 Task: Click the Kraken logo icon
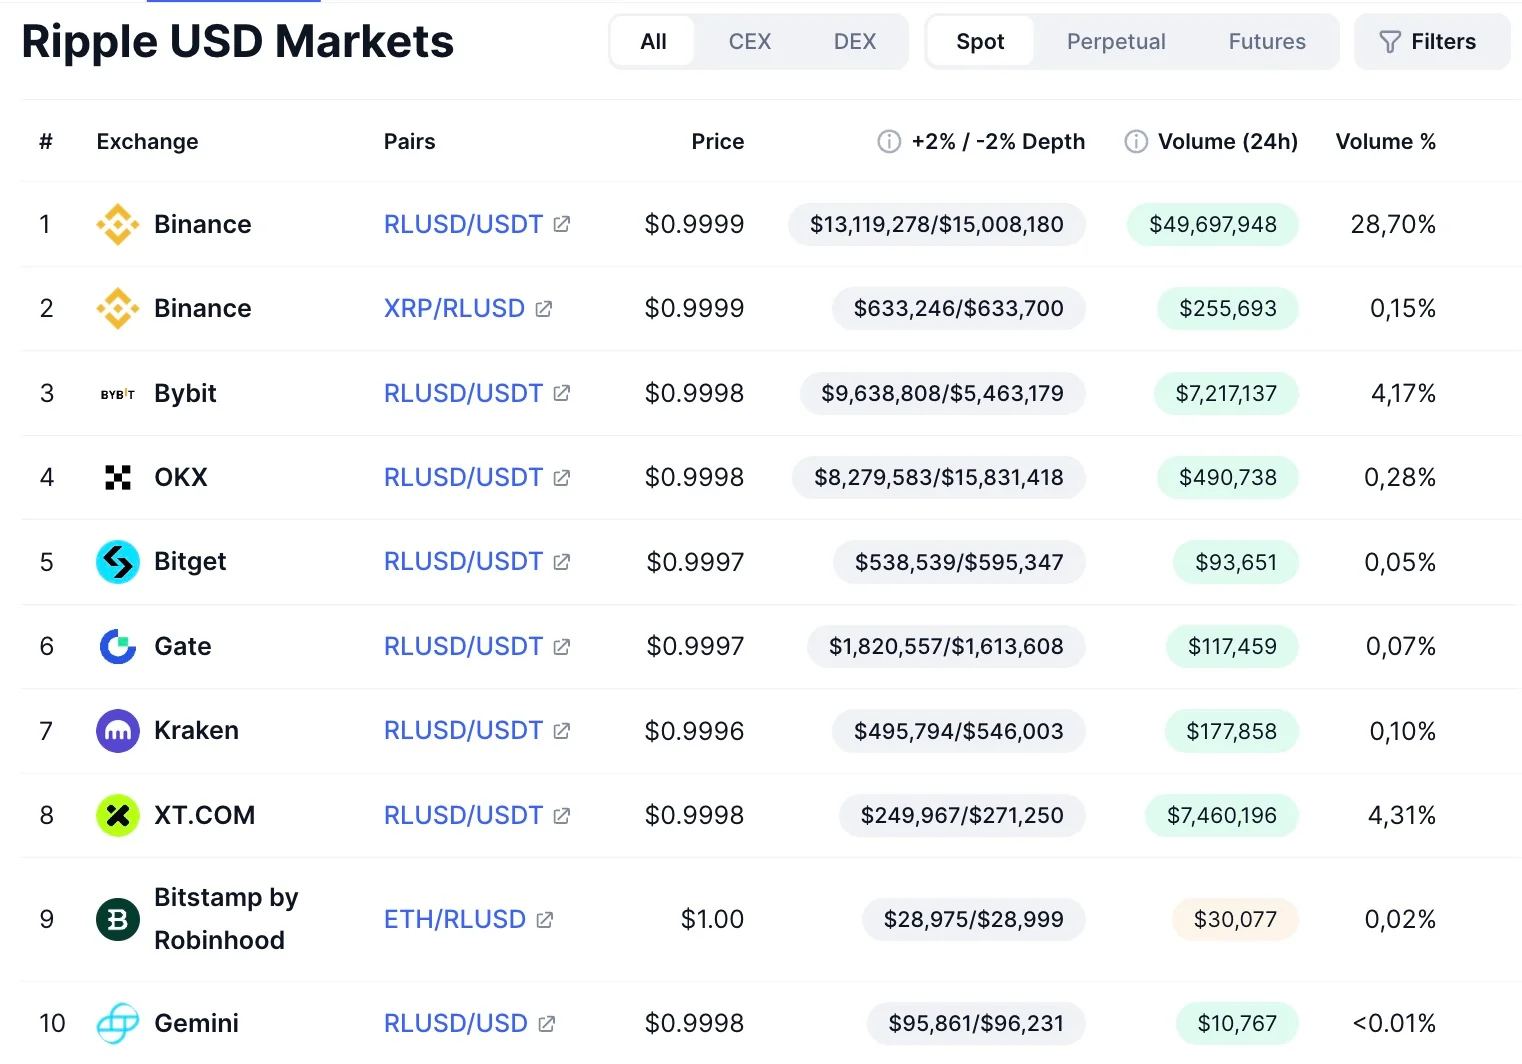point(117,731)
